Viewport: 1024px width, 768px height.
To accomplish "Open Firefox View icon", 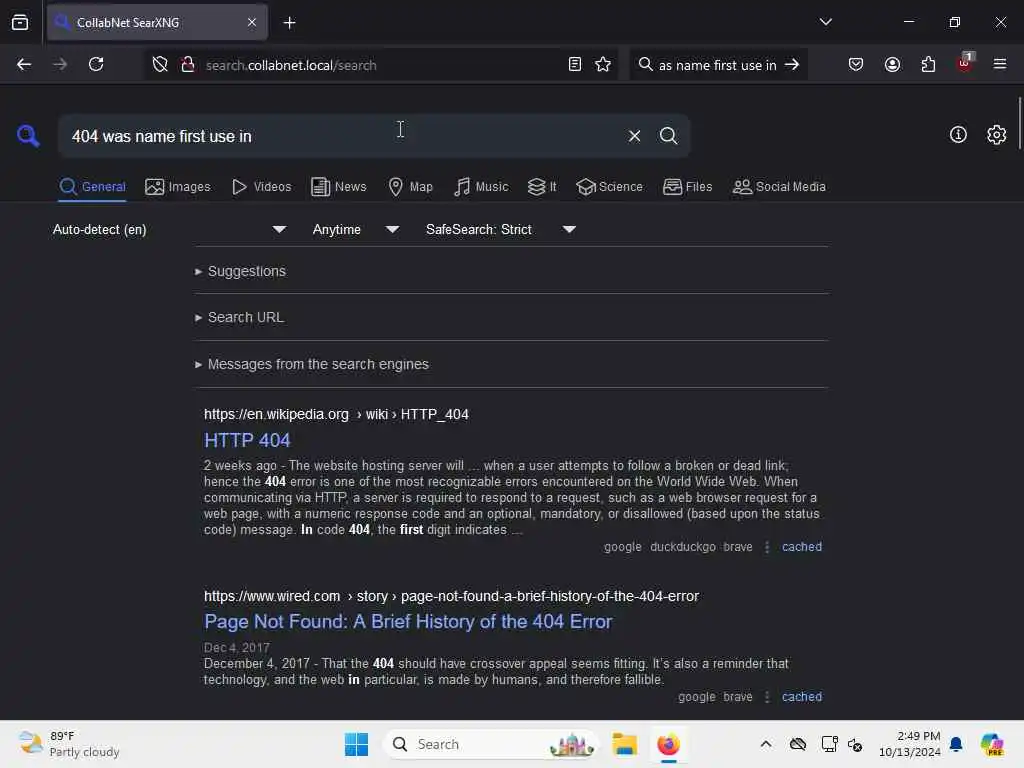I will 20,23.
